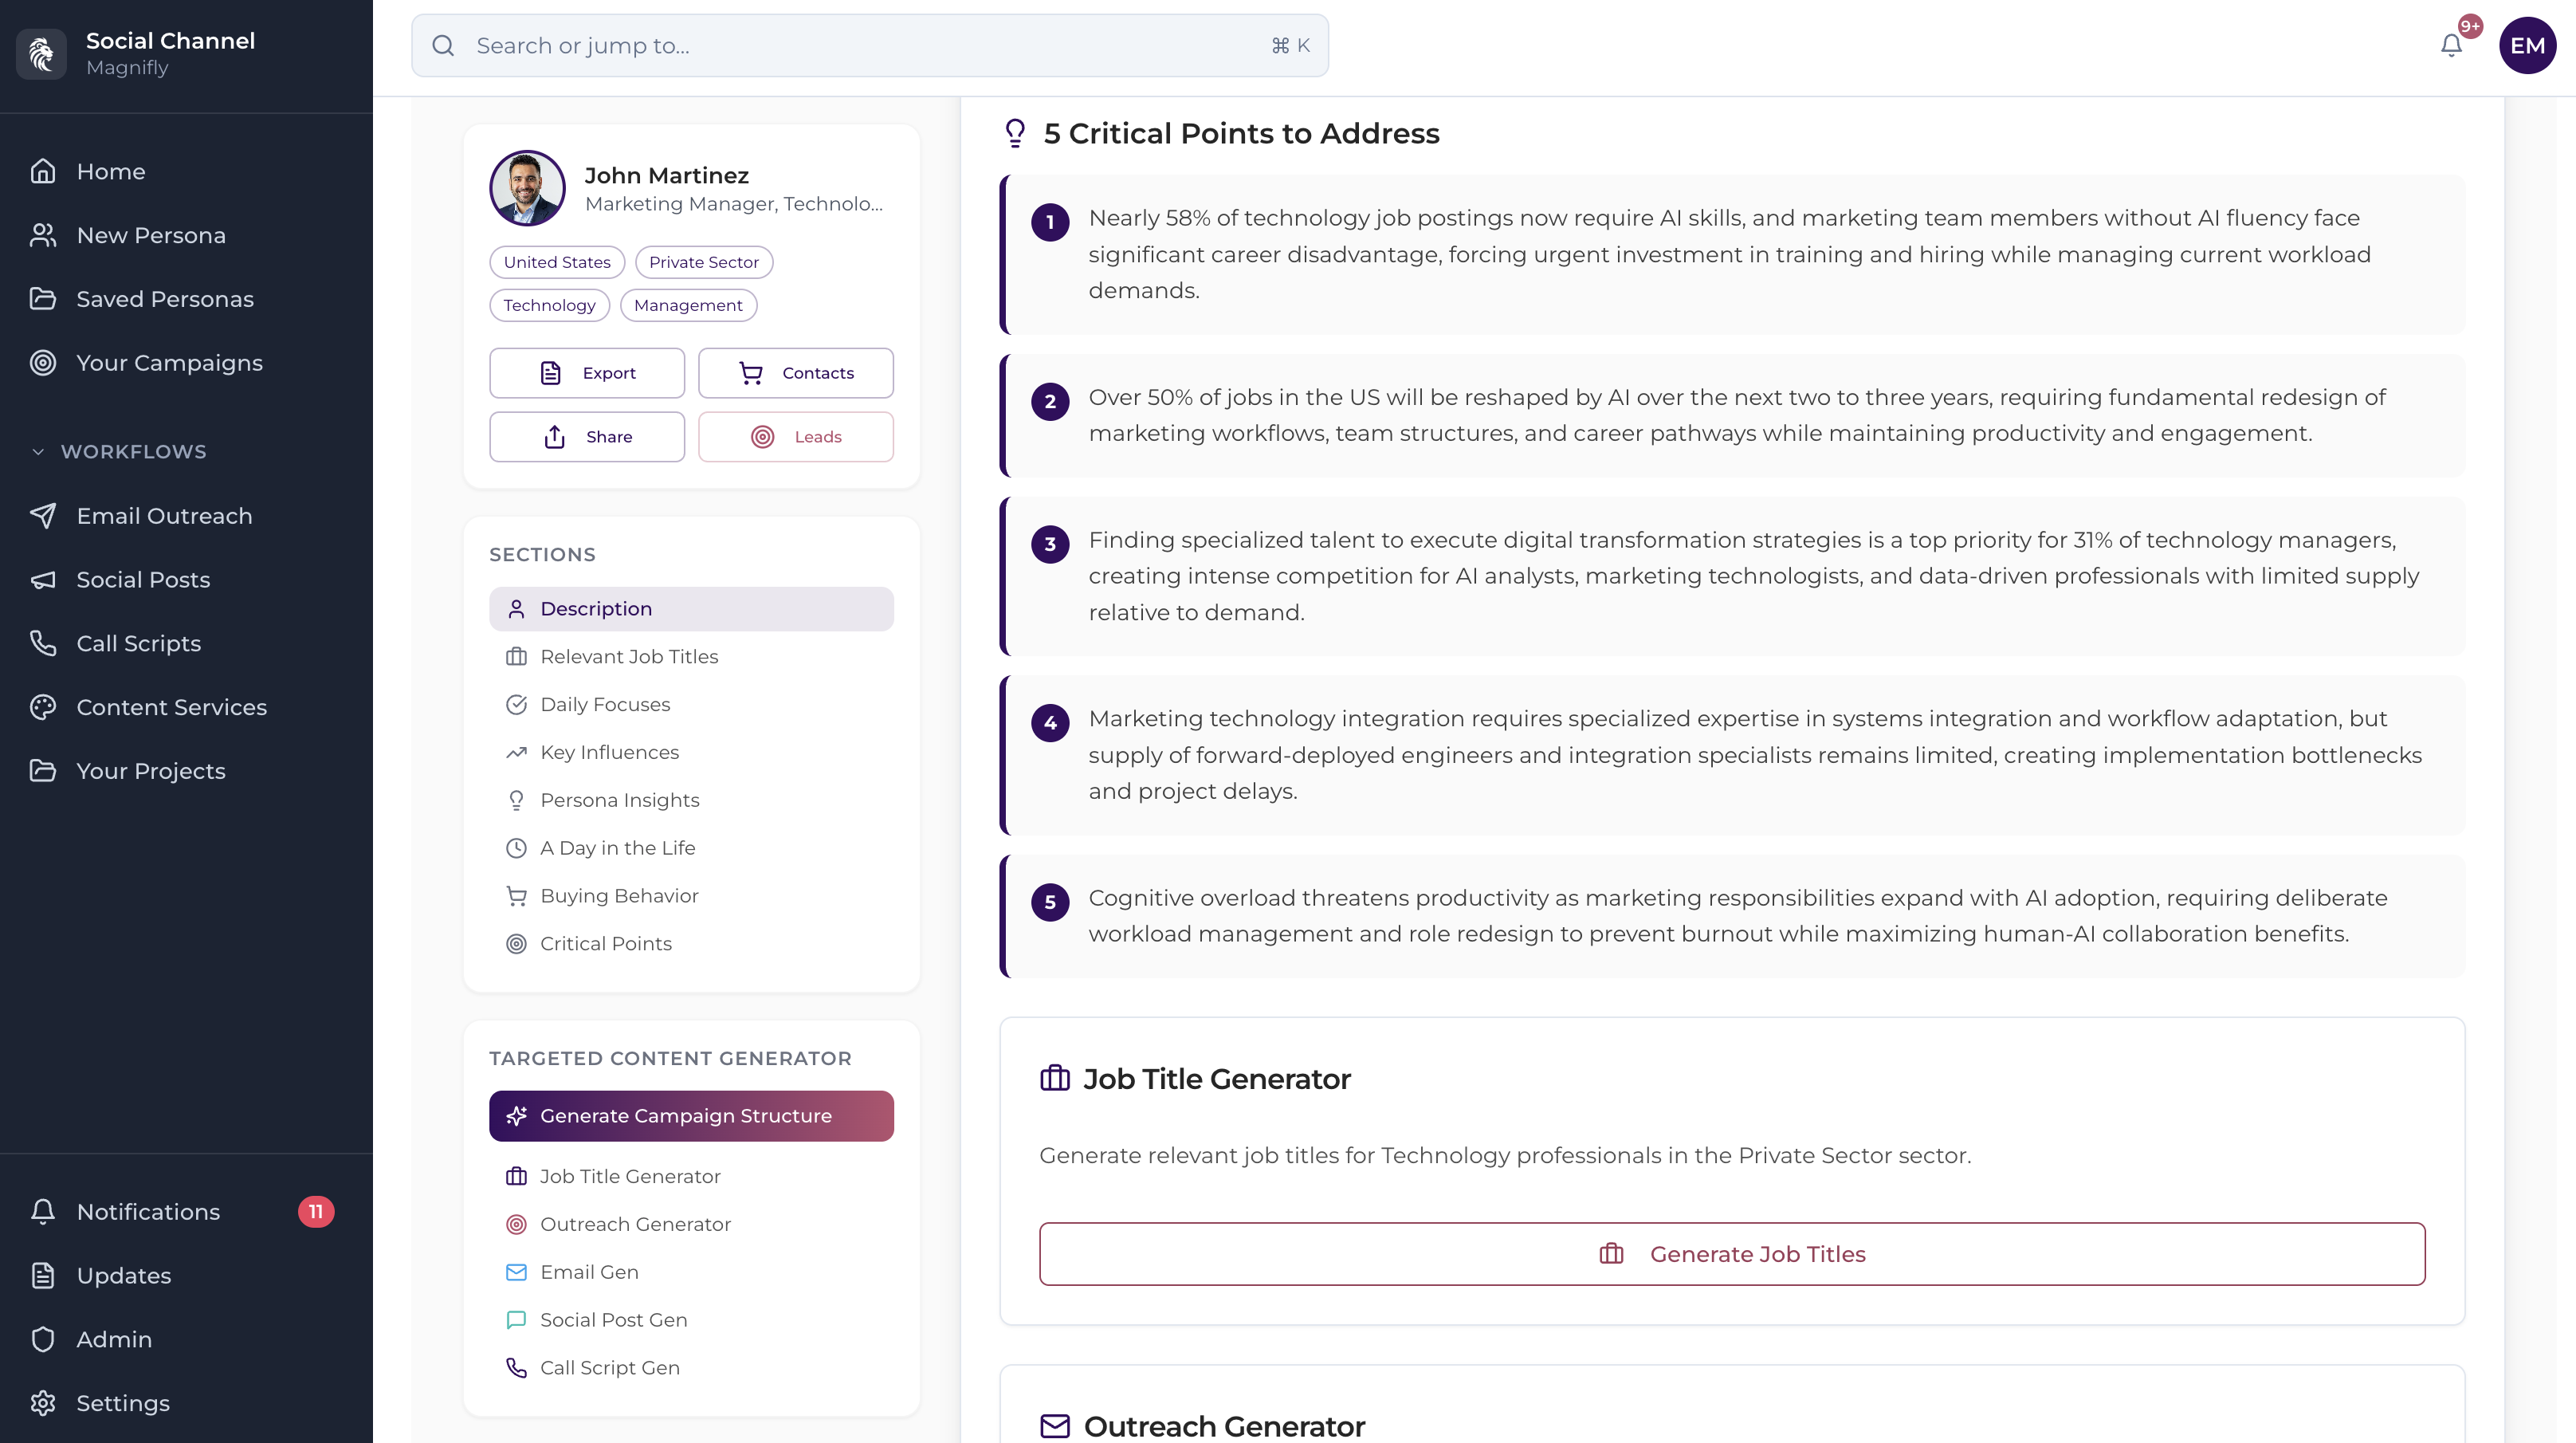
Task: Click the Content Services palette icon
Action: tap(43, 707)
